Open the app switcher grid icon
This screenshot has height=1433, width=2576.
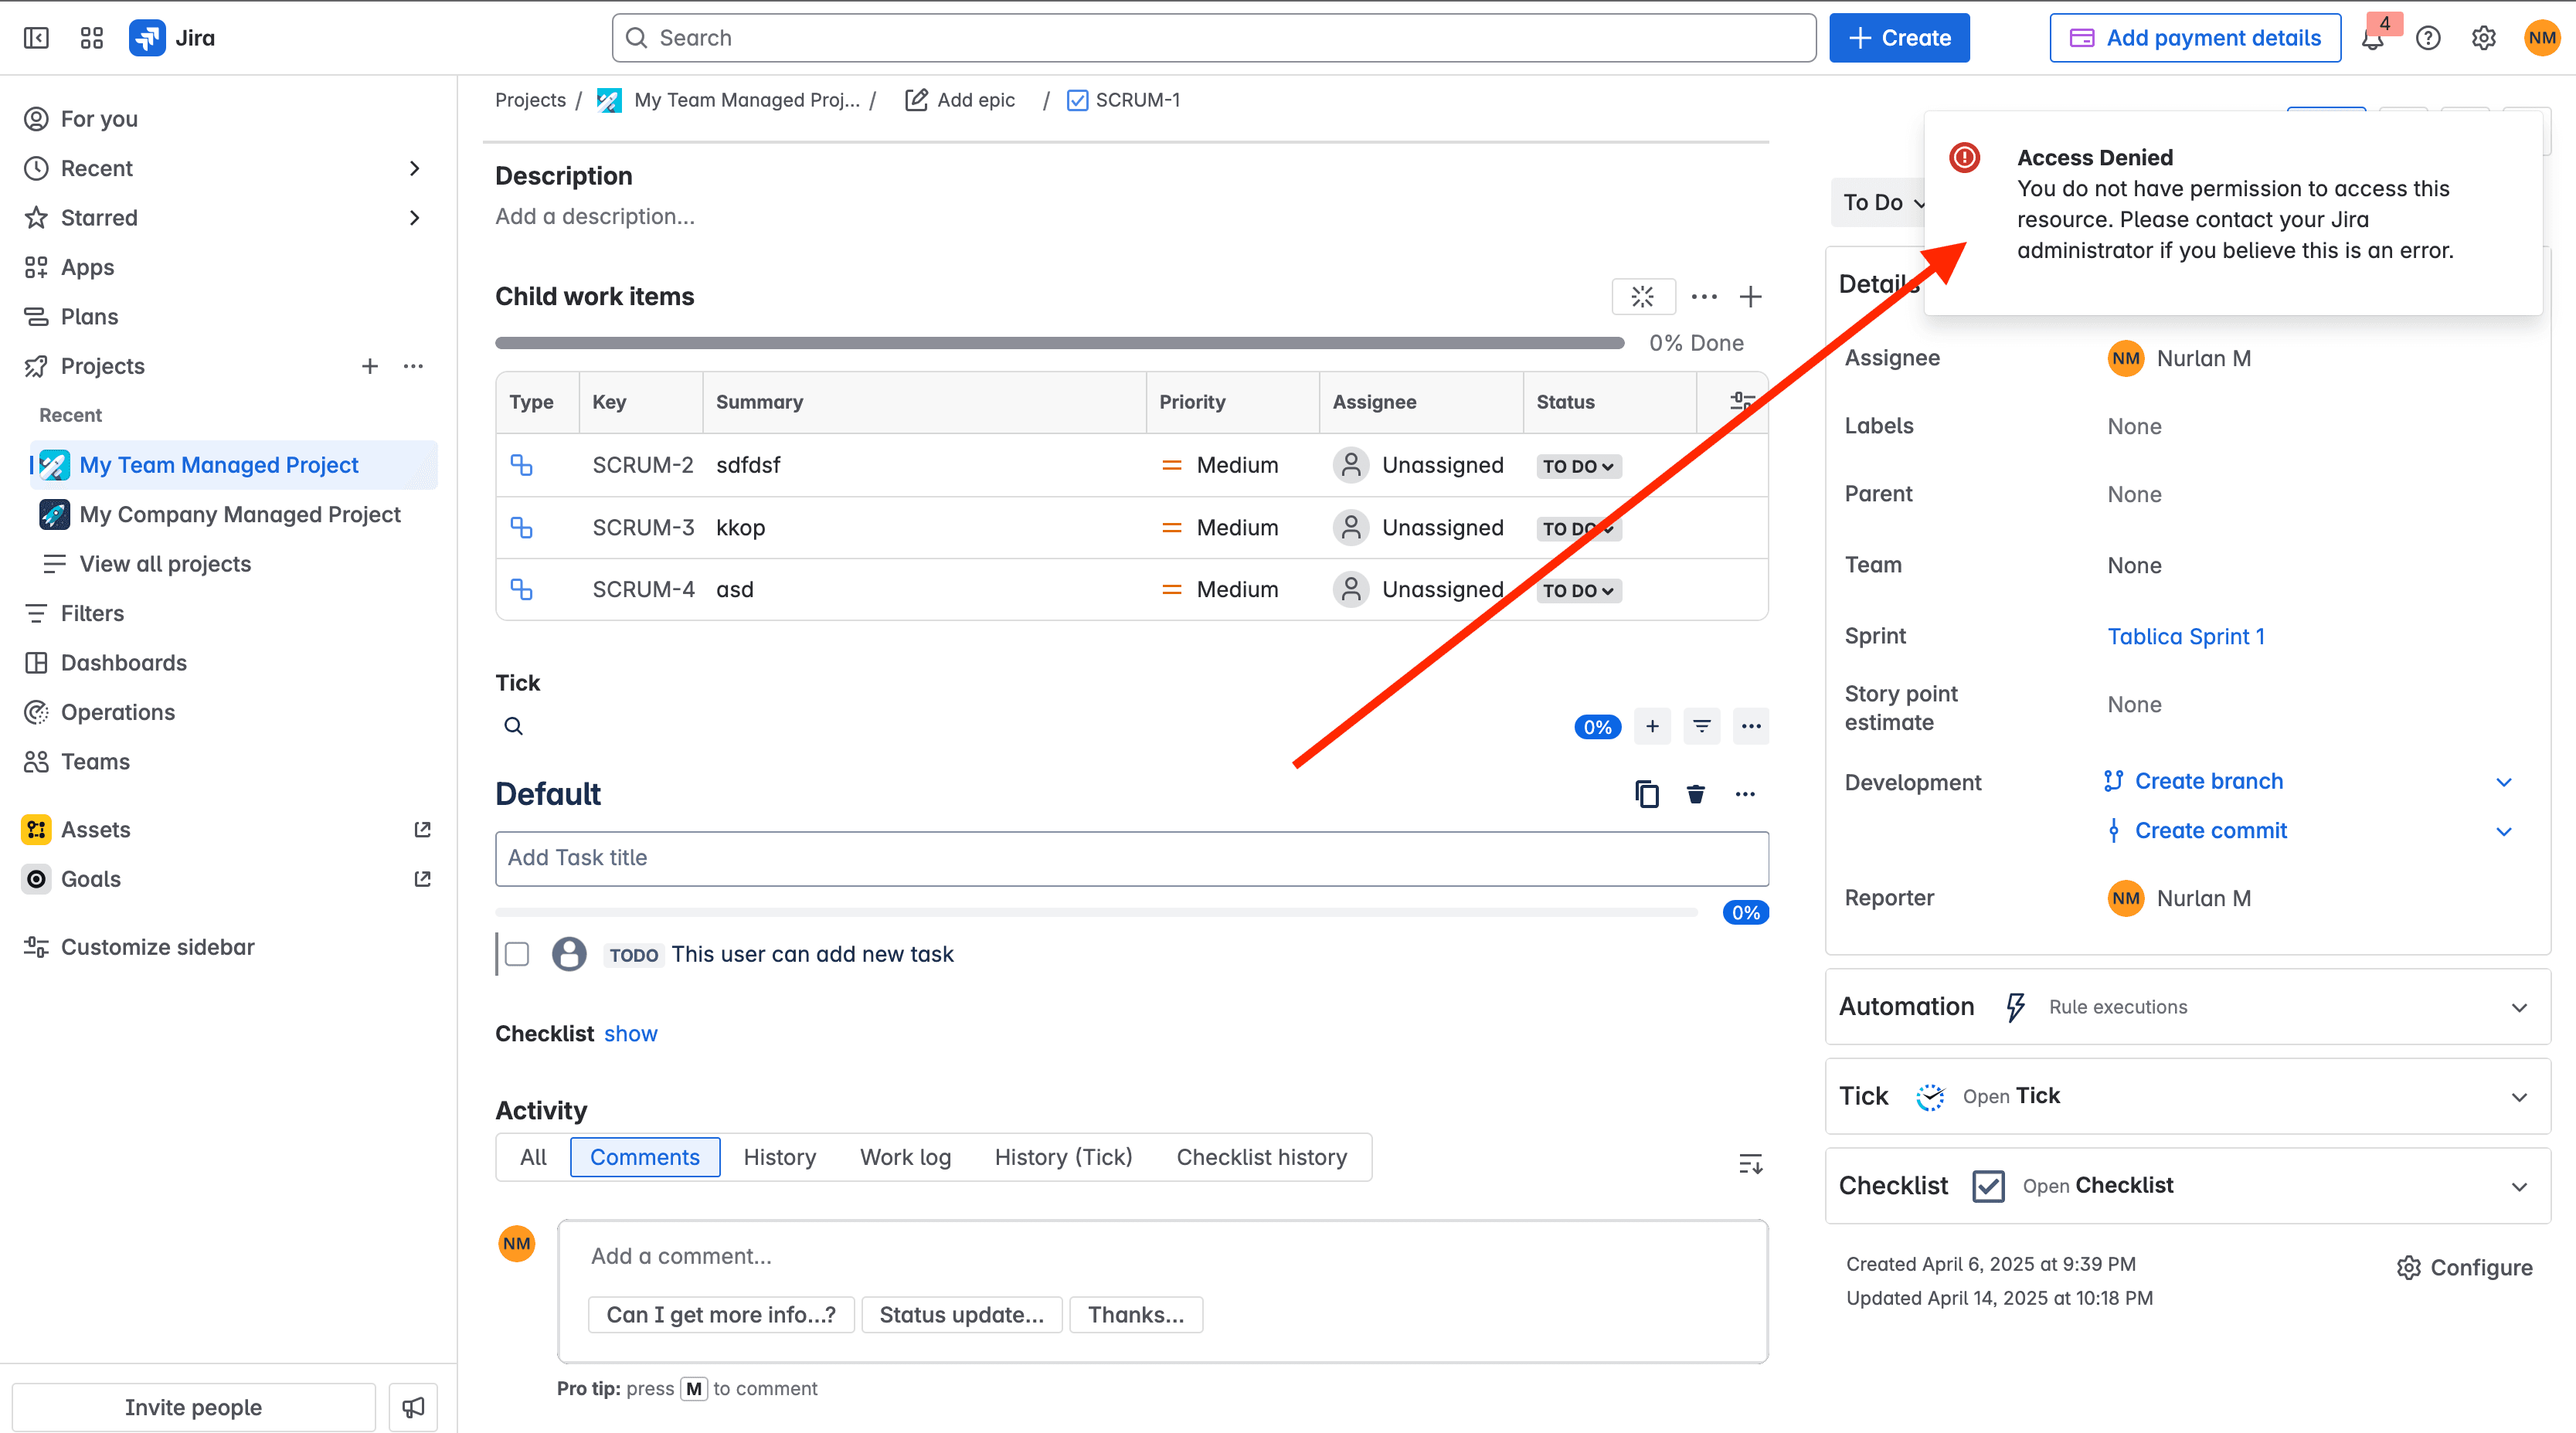pyautogui.click(x=92, y=38)
